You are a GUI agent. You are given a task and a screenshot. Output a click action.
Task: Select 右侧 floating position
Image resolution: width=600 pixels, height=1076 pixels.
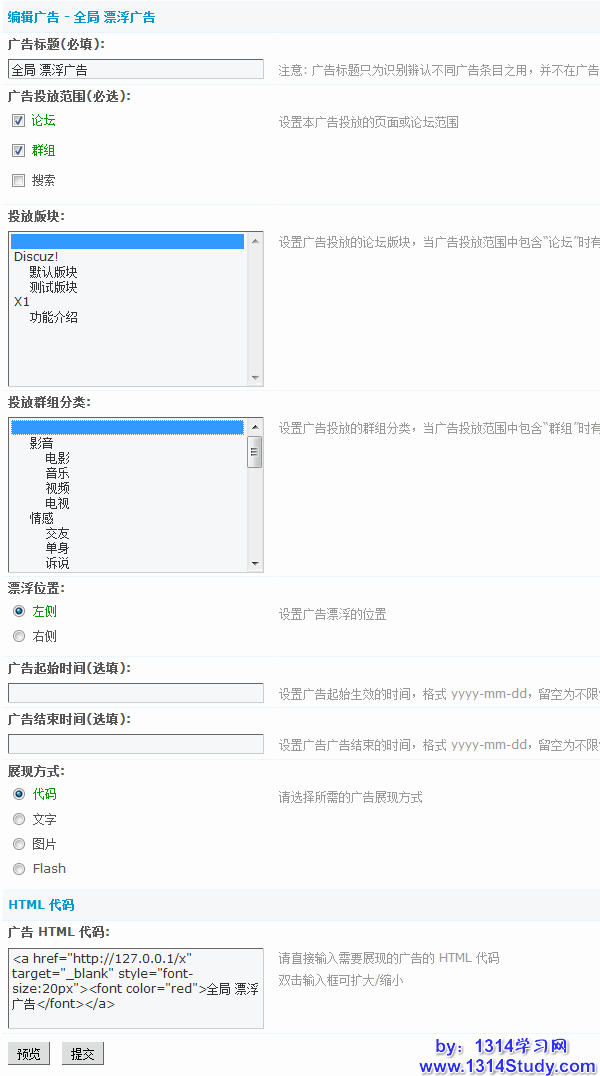coord(19,636)
